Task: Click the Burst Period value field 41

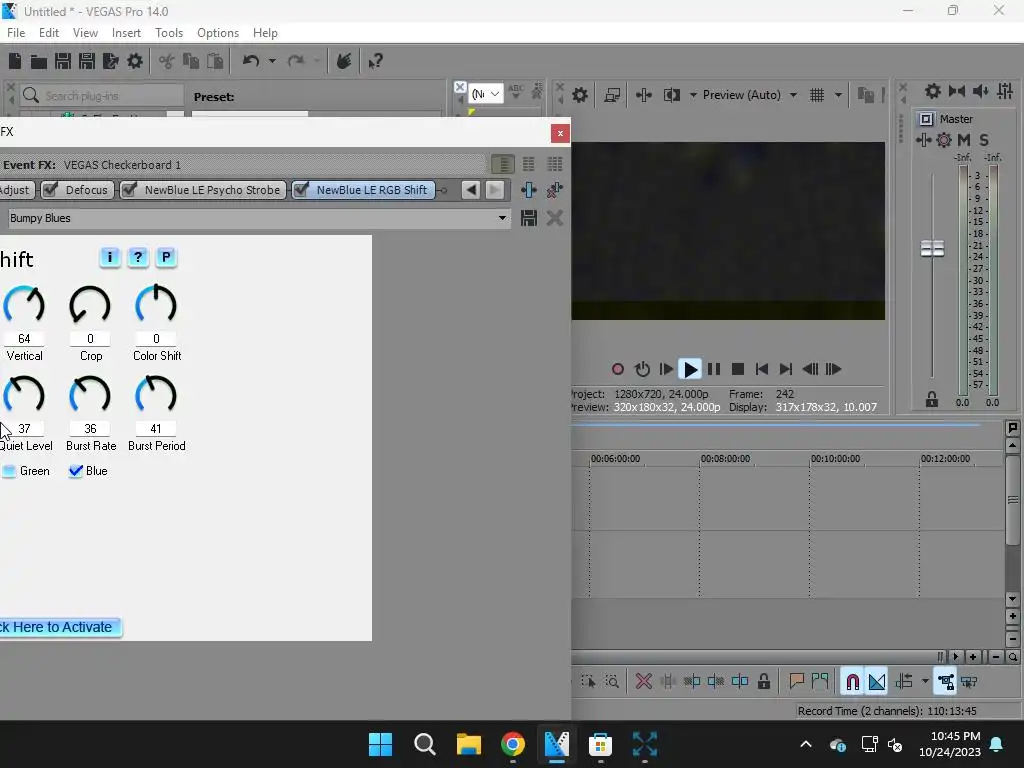Action: click(x=155, y=428)
